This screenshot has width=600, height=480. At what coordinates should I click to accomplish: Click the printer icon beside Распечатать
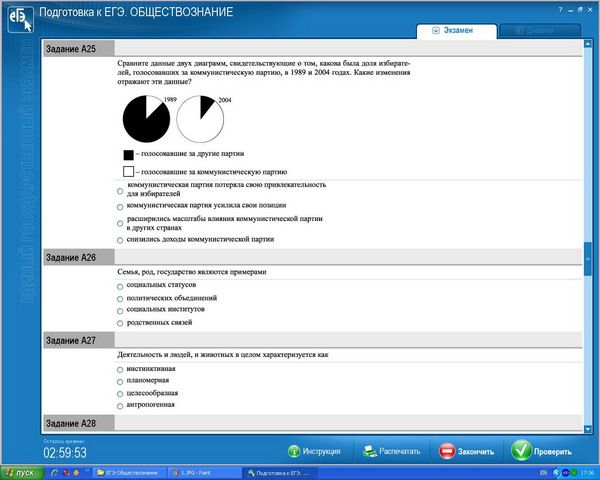pyautogui.click(x=369, y=451)
